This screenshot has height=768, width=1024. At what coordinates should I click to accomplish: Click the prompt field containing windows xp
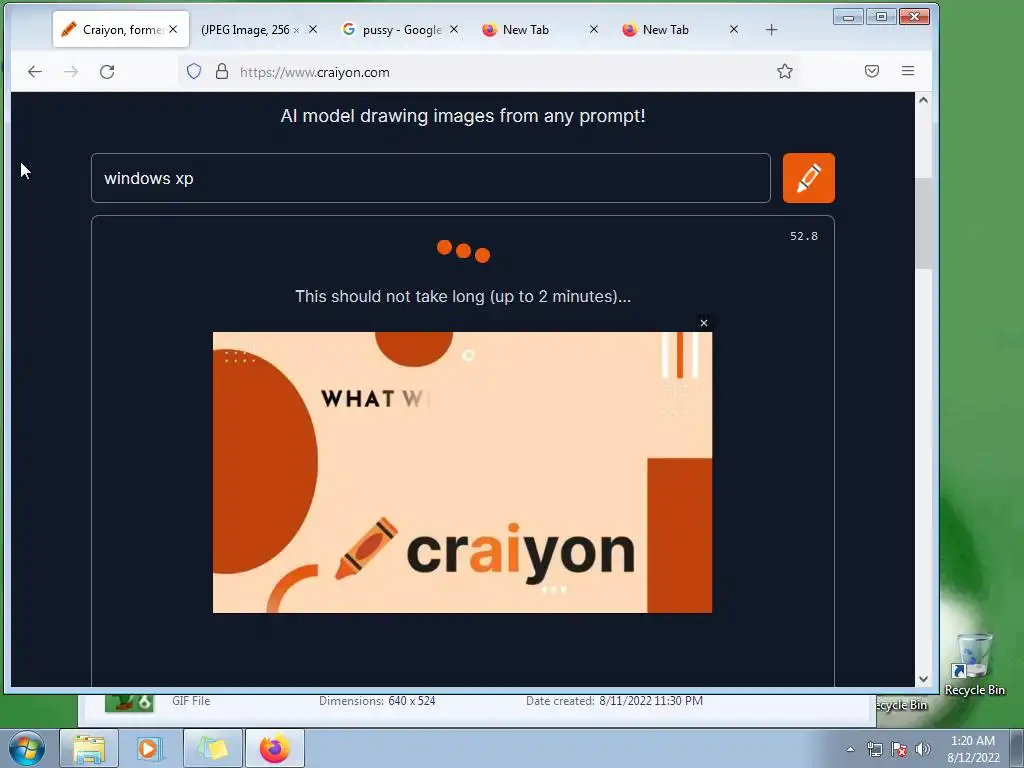(431, 178)
